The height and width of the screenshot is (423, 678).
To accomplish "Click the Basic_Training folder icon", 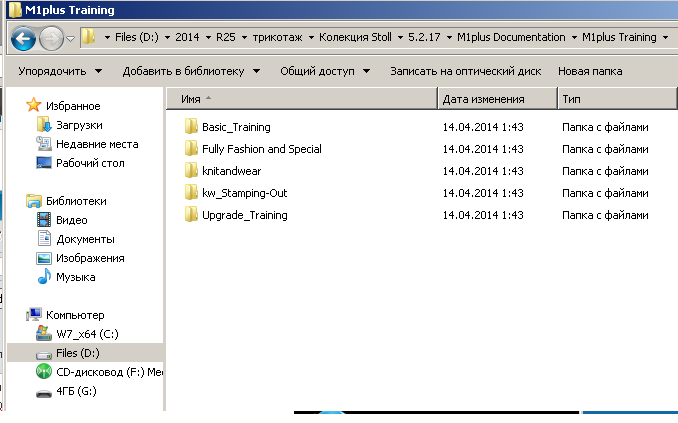I will pos(191,126).
